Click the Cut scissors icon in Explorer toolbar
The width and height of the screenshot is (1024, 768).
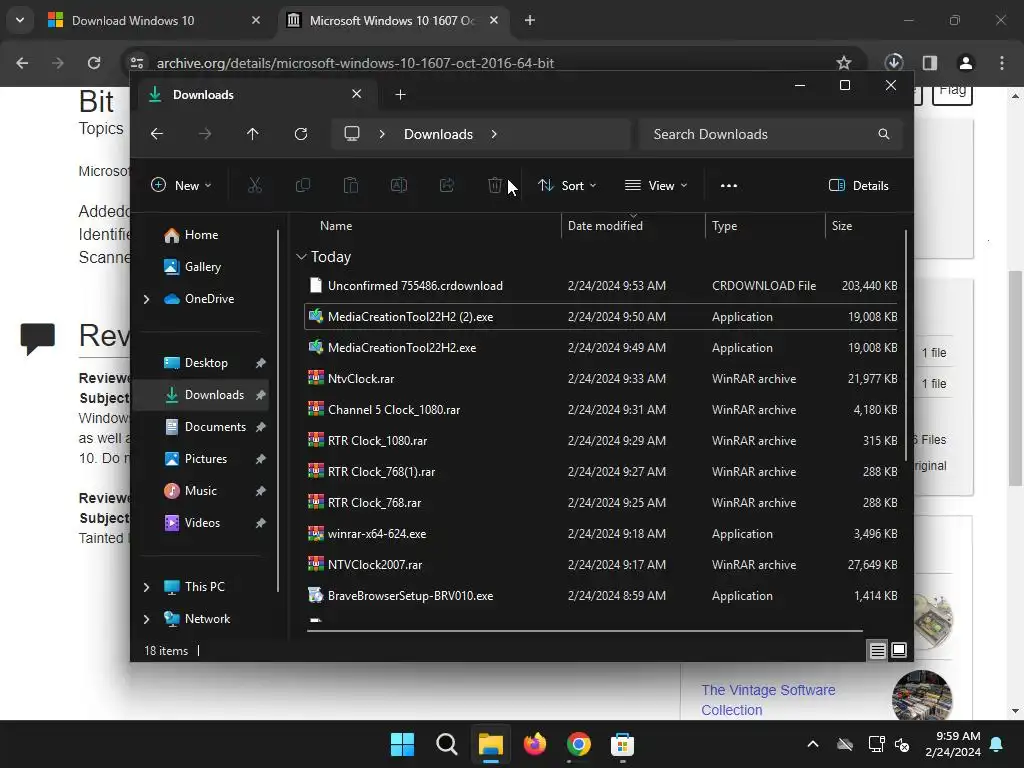255,185
